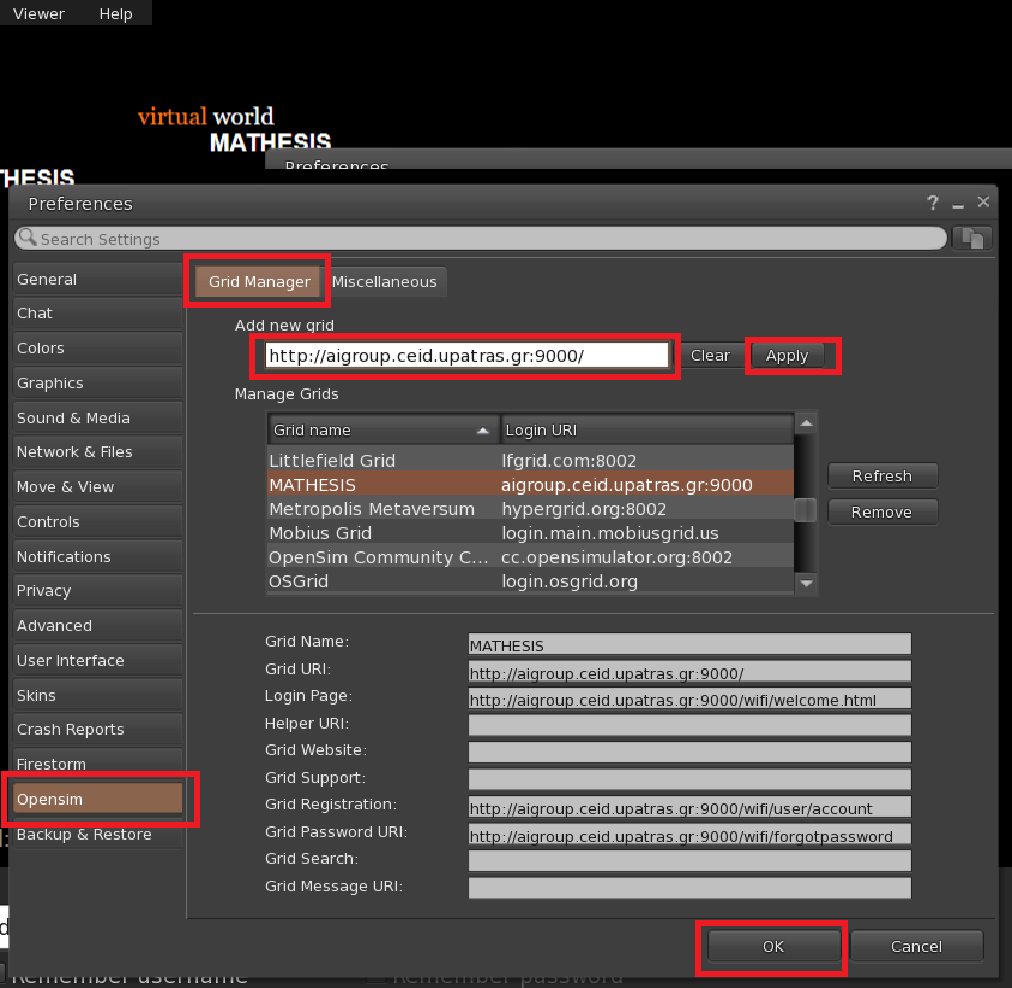
Task: Click the empty Grid Search field
Action: [689, 860]
